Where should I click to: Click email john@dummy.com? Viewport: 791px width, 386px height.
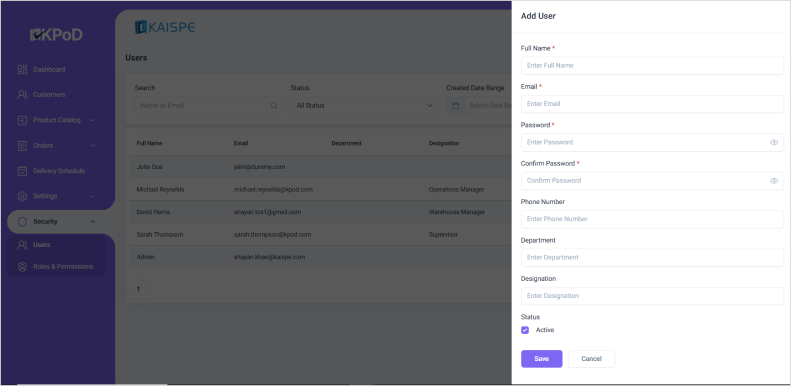[x=259, y=167]
